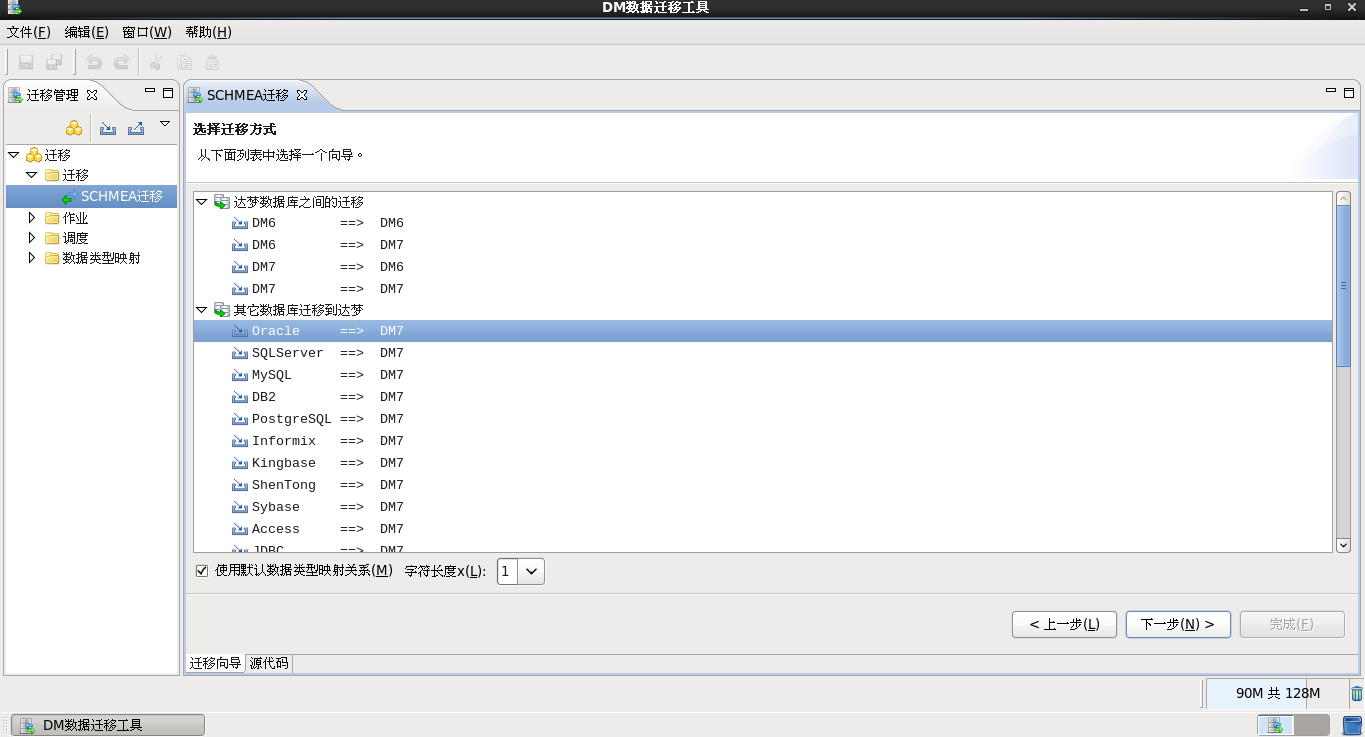Screen dimensions: 1365x737
Task: Close the SCHMEA迁移 editor tab
Action: point(302,95)
